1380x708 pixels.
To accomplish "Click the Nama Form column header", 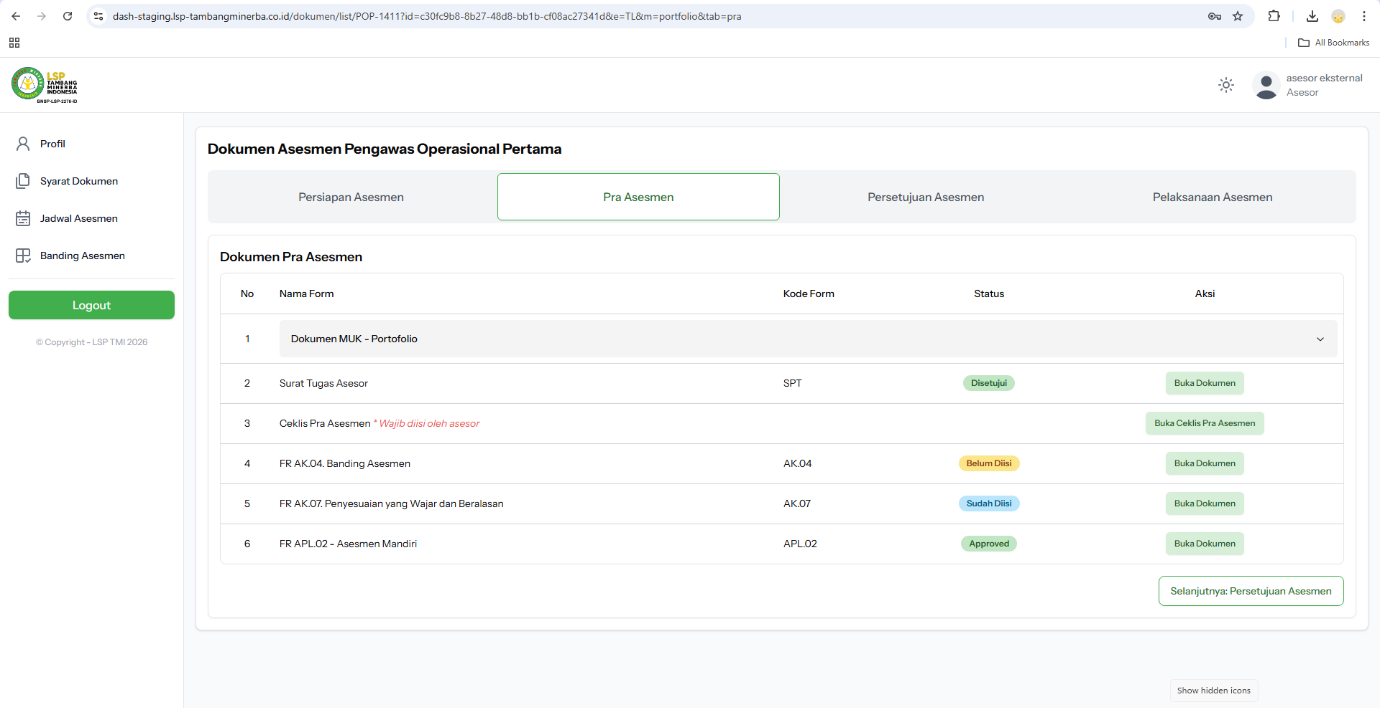I will click(306, 294).
